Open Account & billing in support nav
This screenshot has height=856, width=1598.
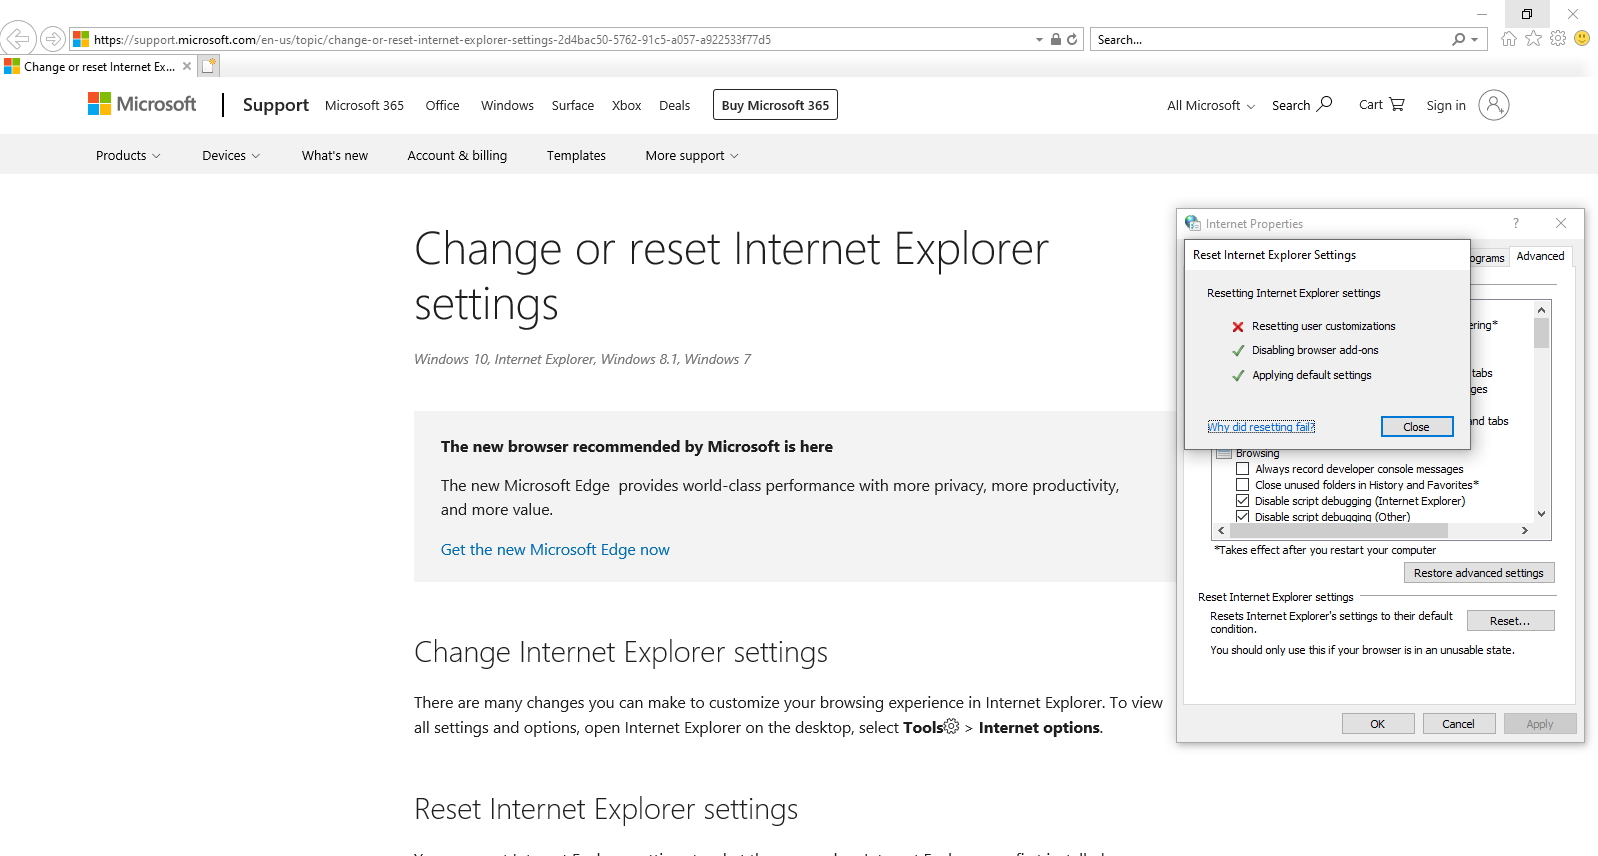coord(457,155)
